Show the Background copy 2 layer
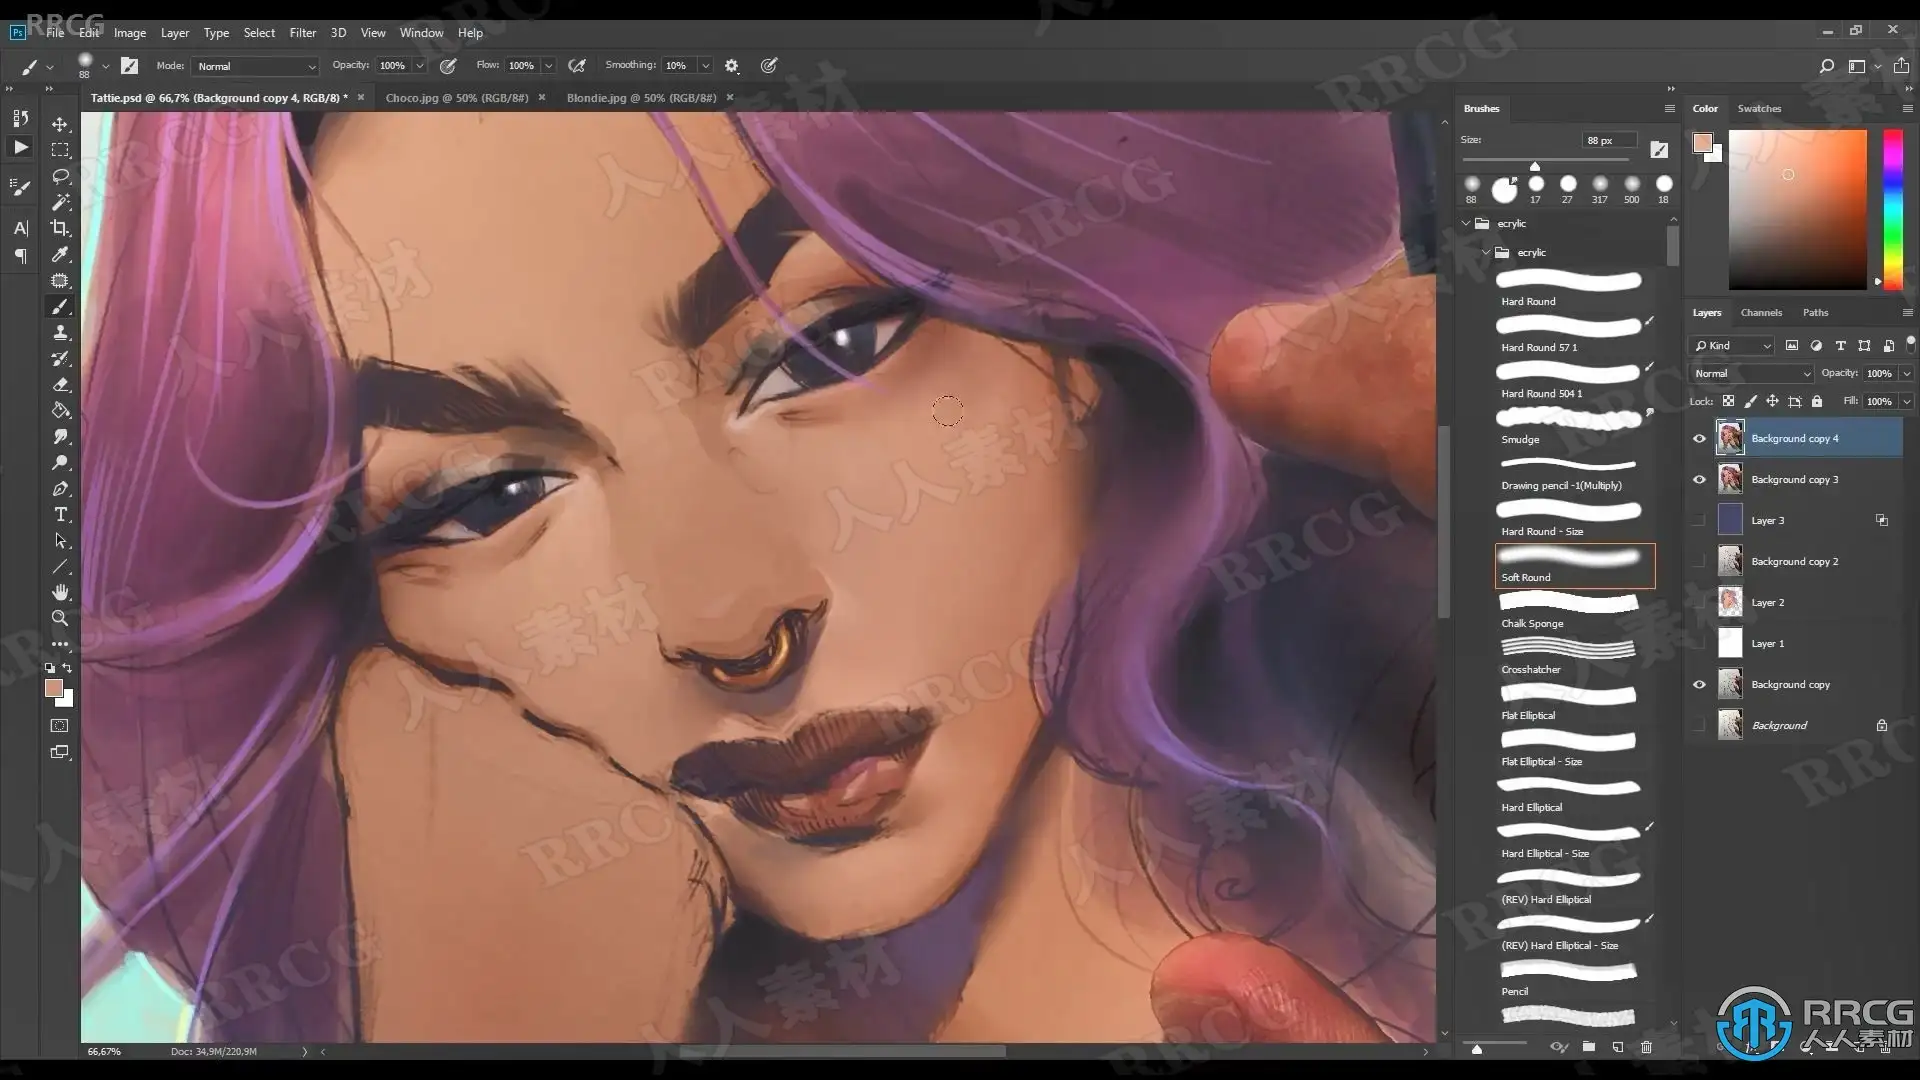Viewport: 1920px width, 1080px height. 1699,561
